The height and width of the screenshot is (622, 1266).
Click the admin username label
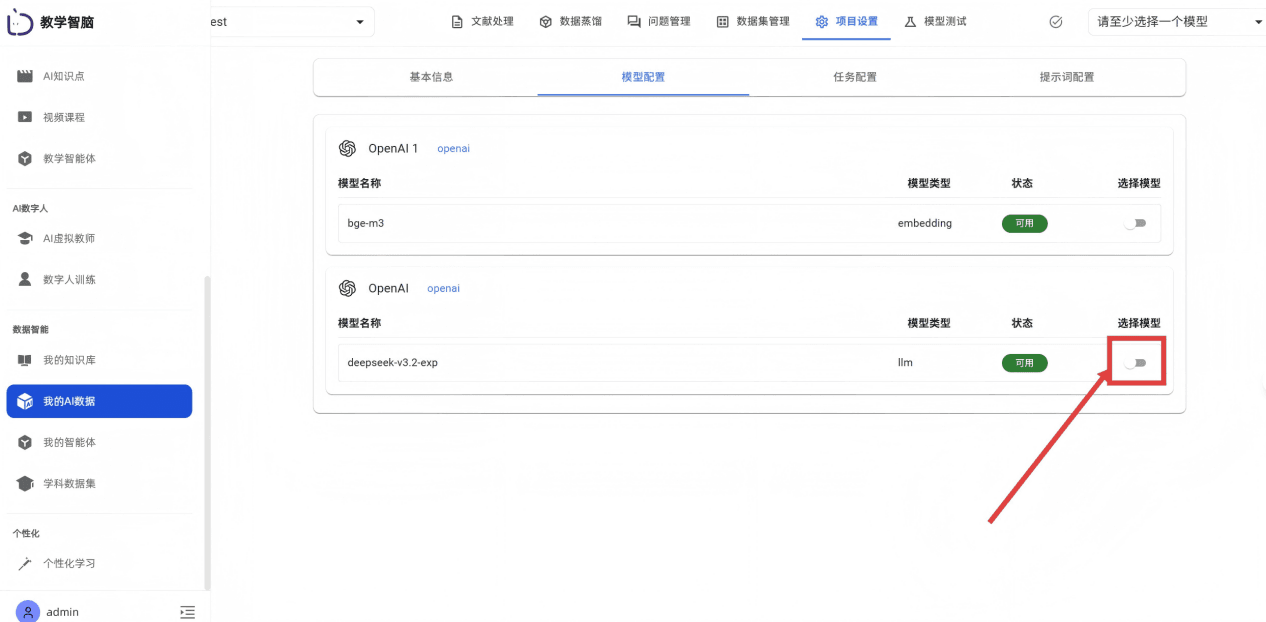tap(63, 612)
